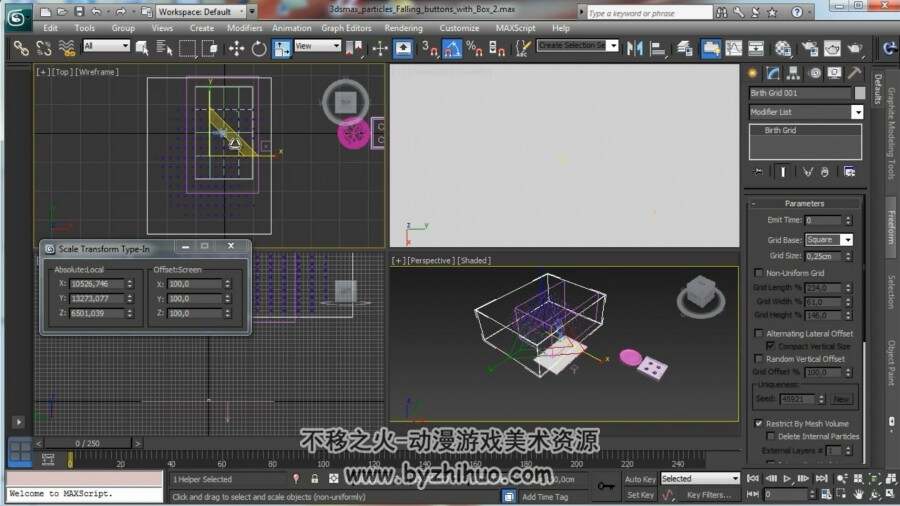Click the Unlink Selection tool
The height and width of the screenshot is (506, 900).
[44, 48]
